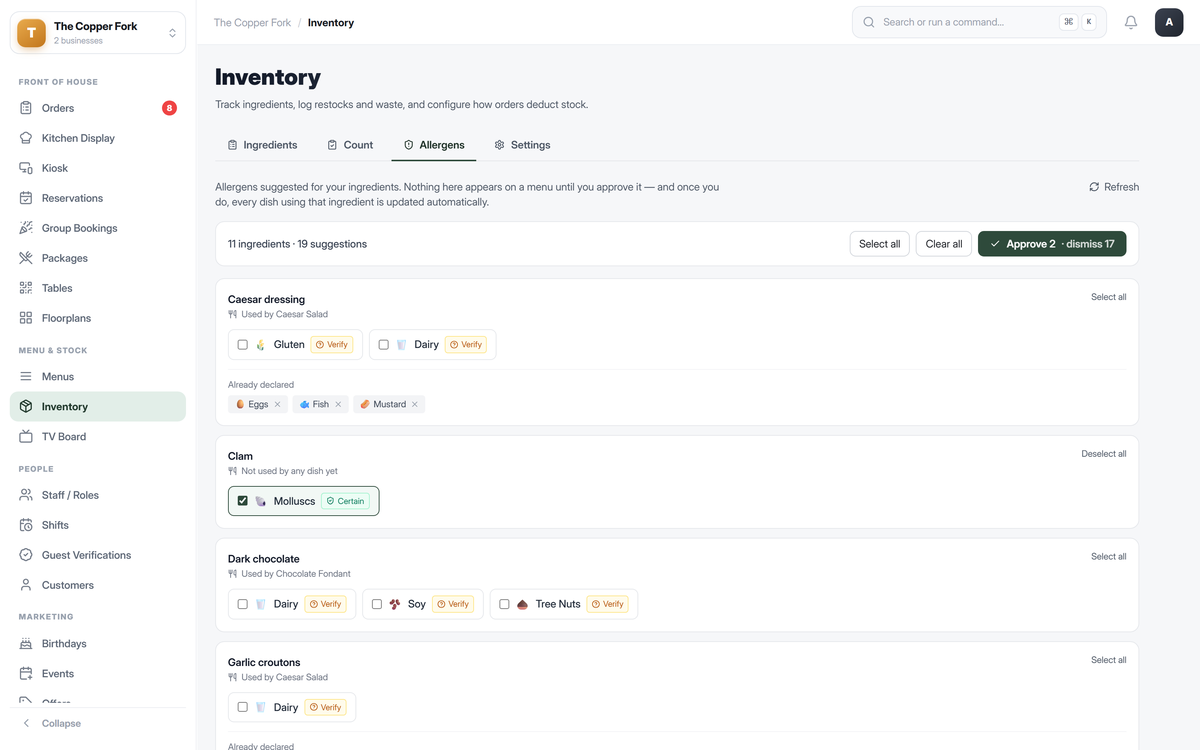Open Tables QR icon
This screenshot has width=1200, height=750.
(x=26, y=288)
